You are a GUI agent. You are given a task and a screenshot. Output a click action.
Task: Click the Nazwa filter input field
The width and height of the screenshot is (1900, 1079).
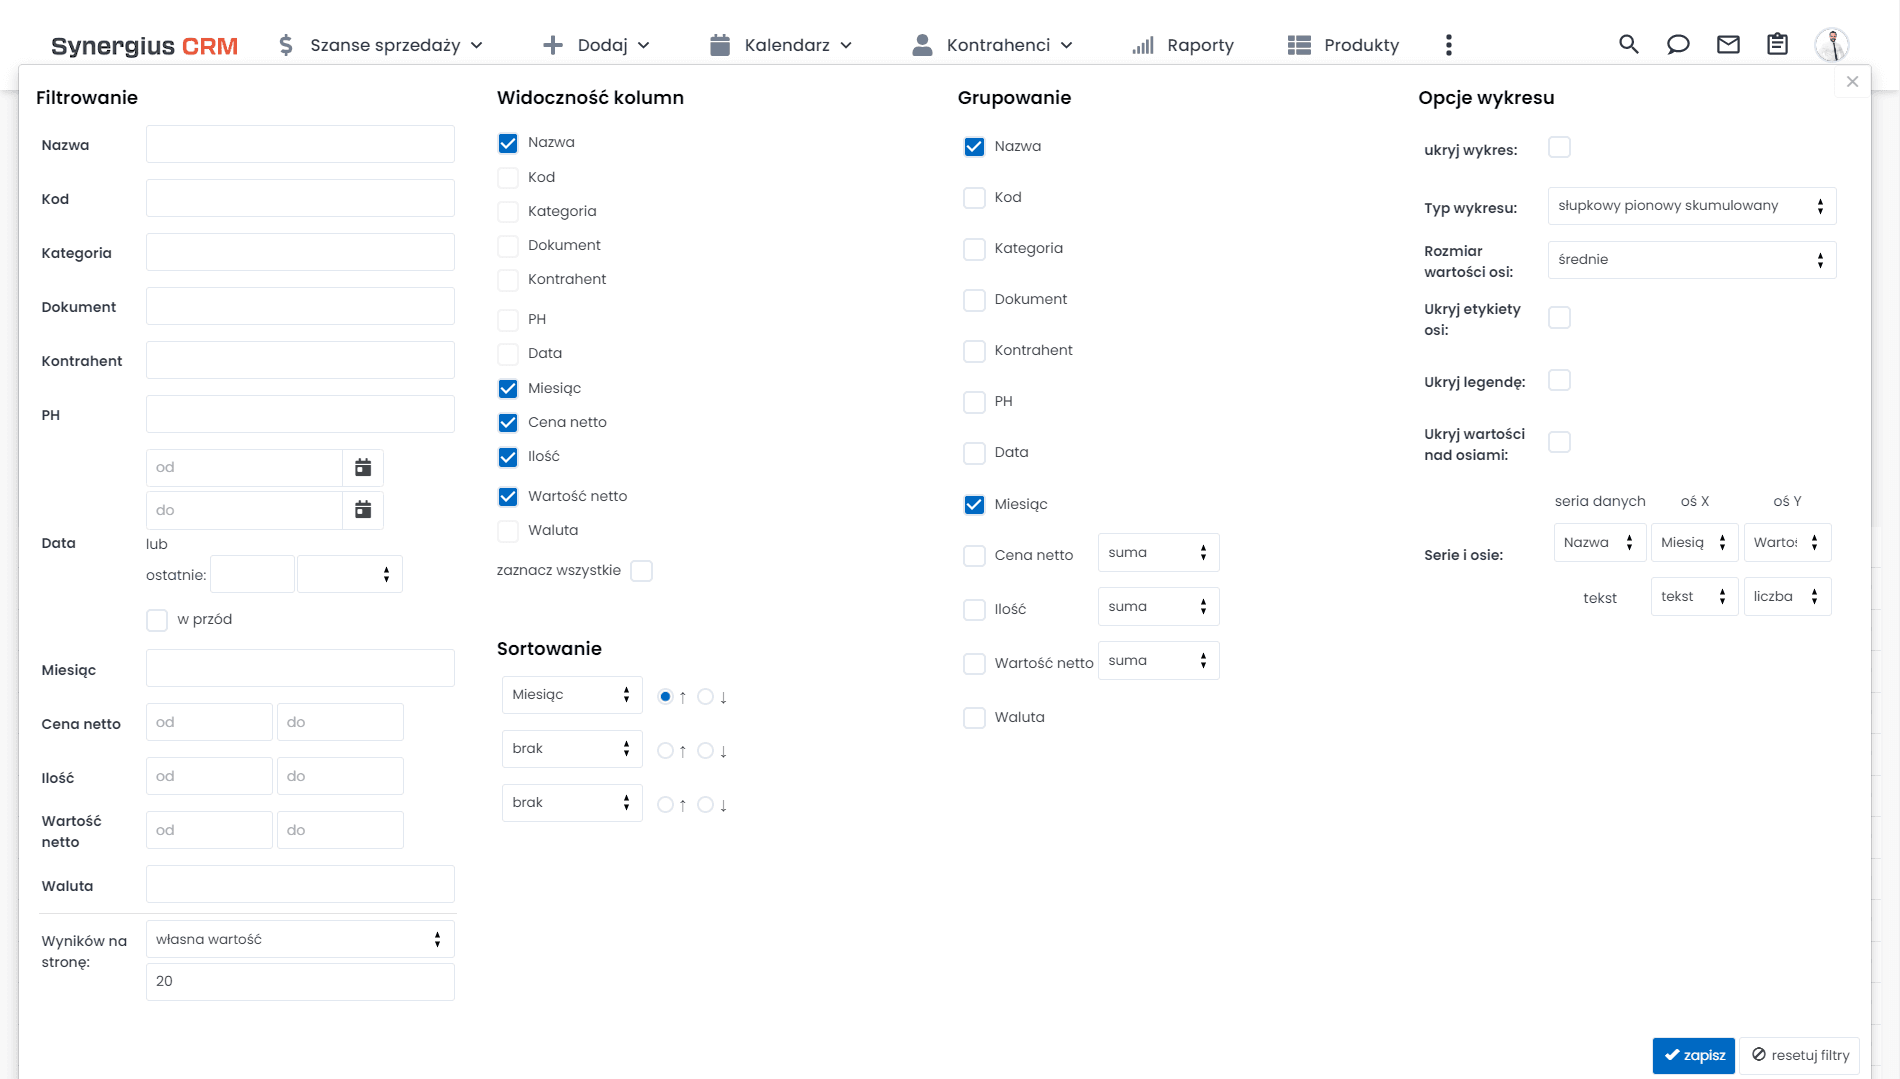point(300,144)
